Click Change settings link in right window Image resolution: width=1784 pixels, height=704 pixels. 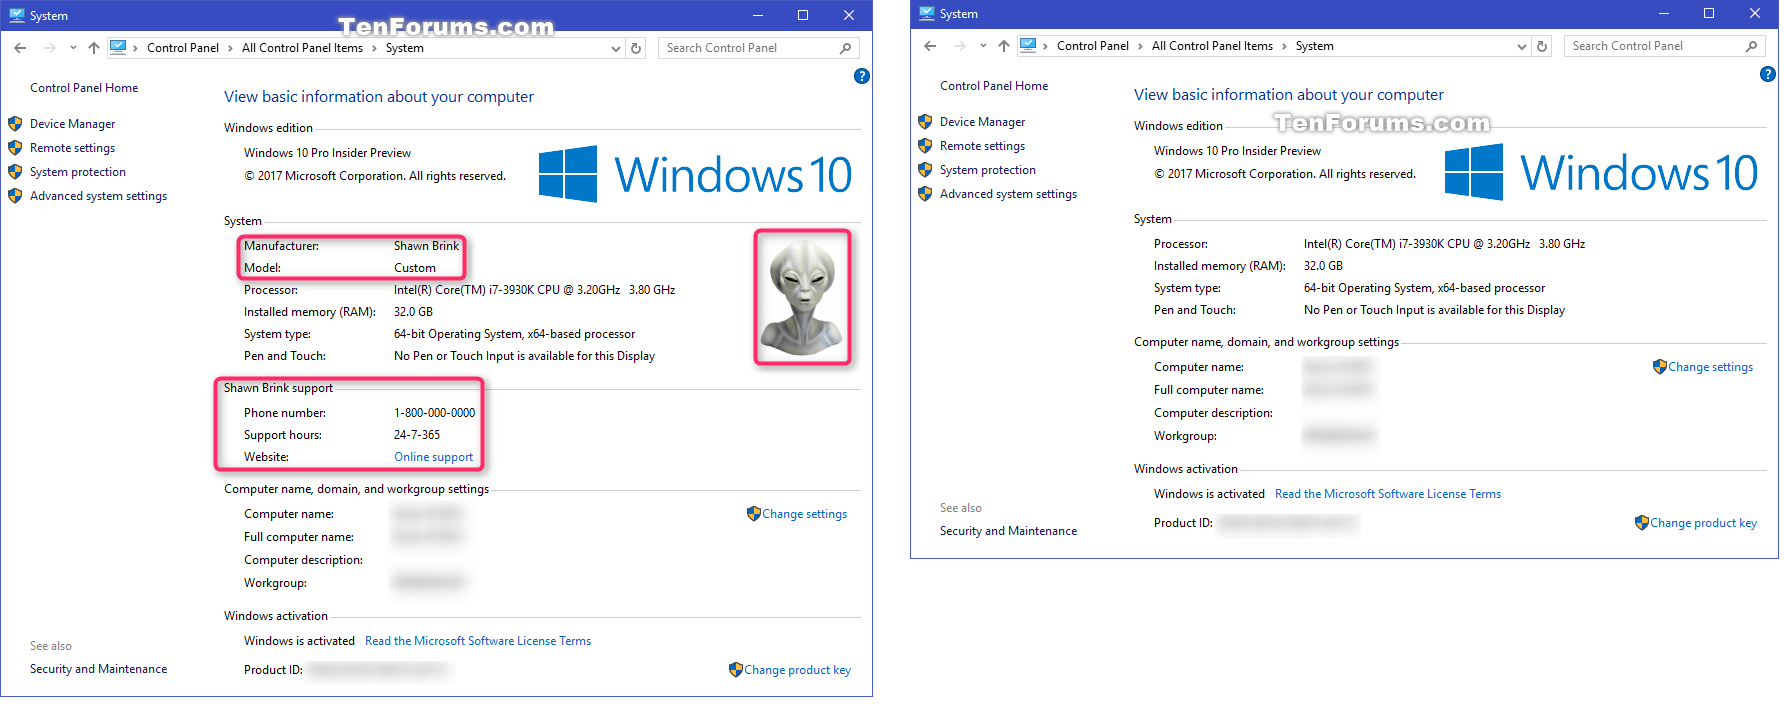1710,367
